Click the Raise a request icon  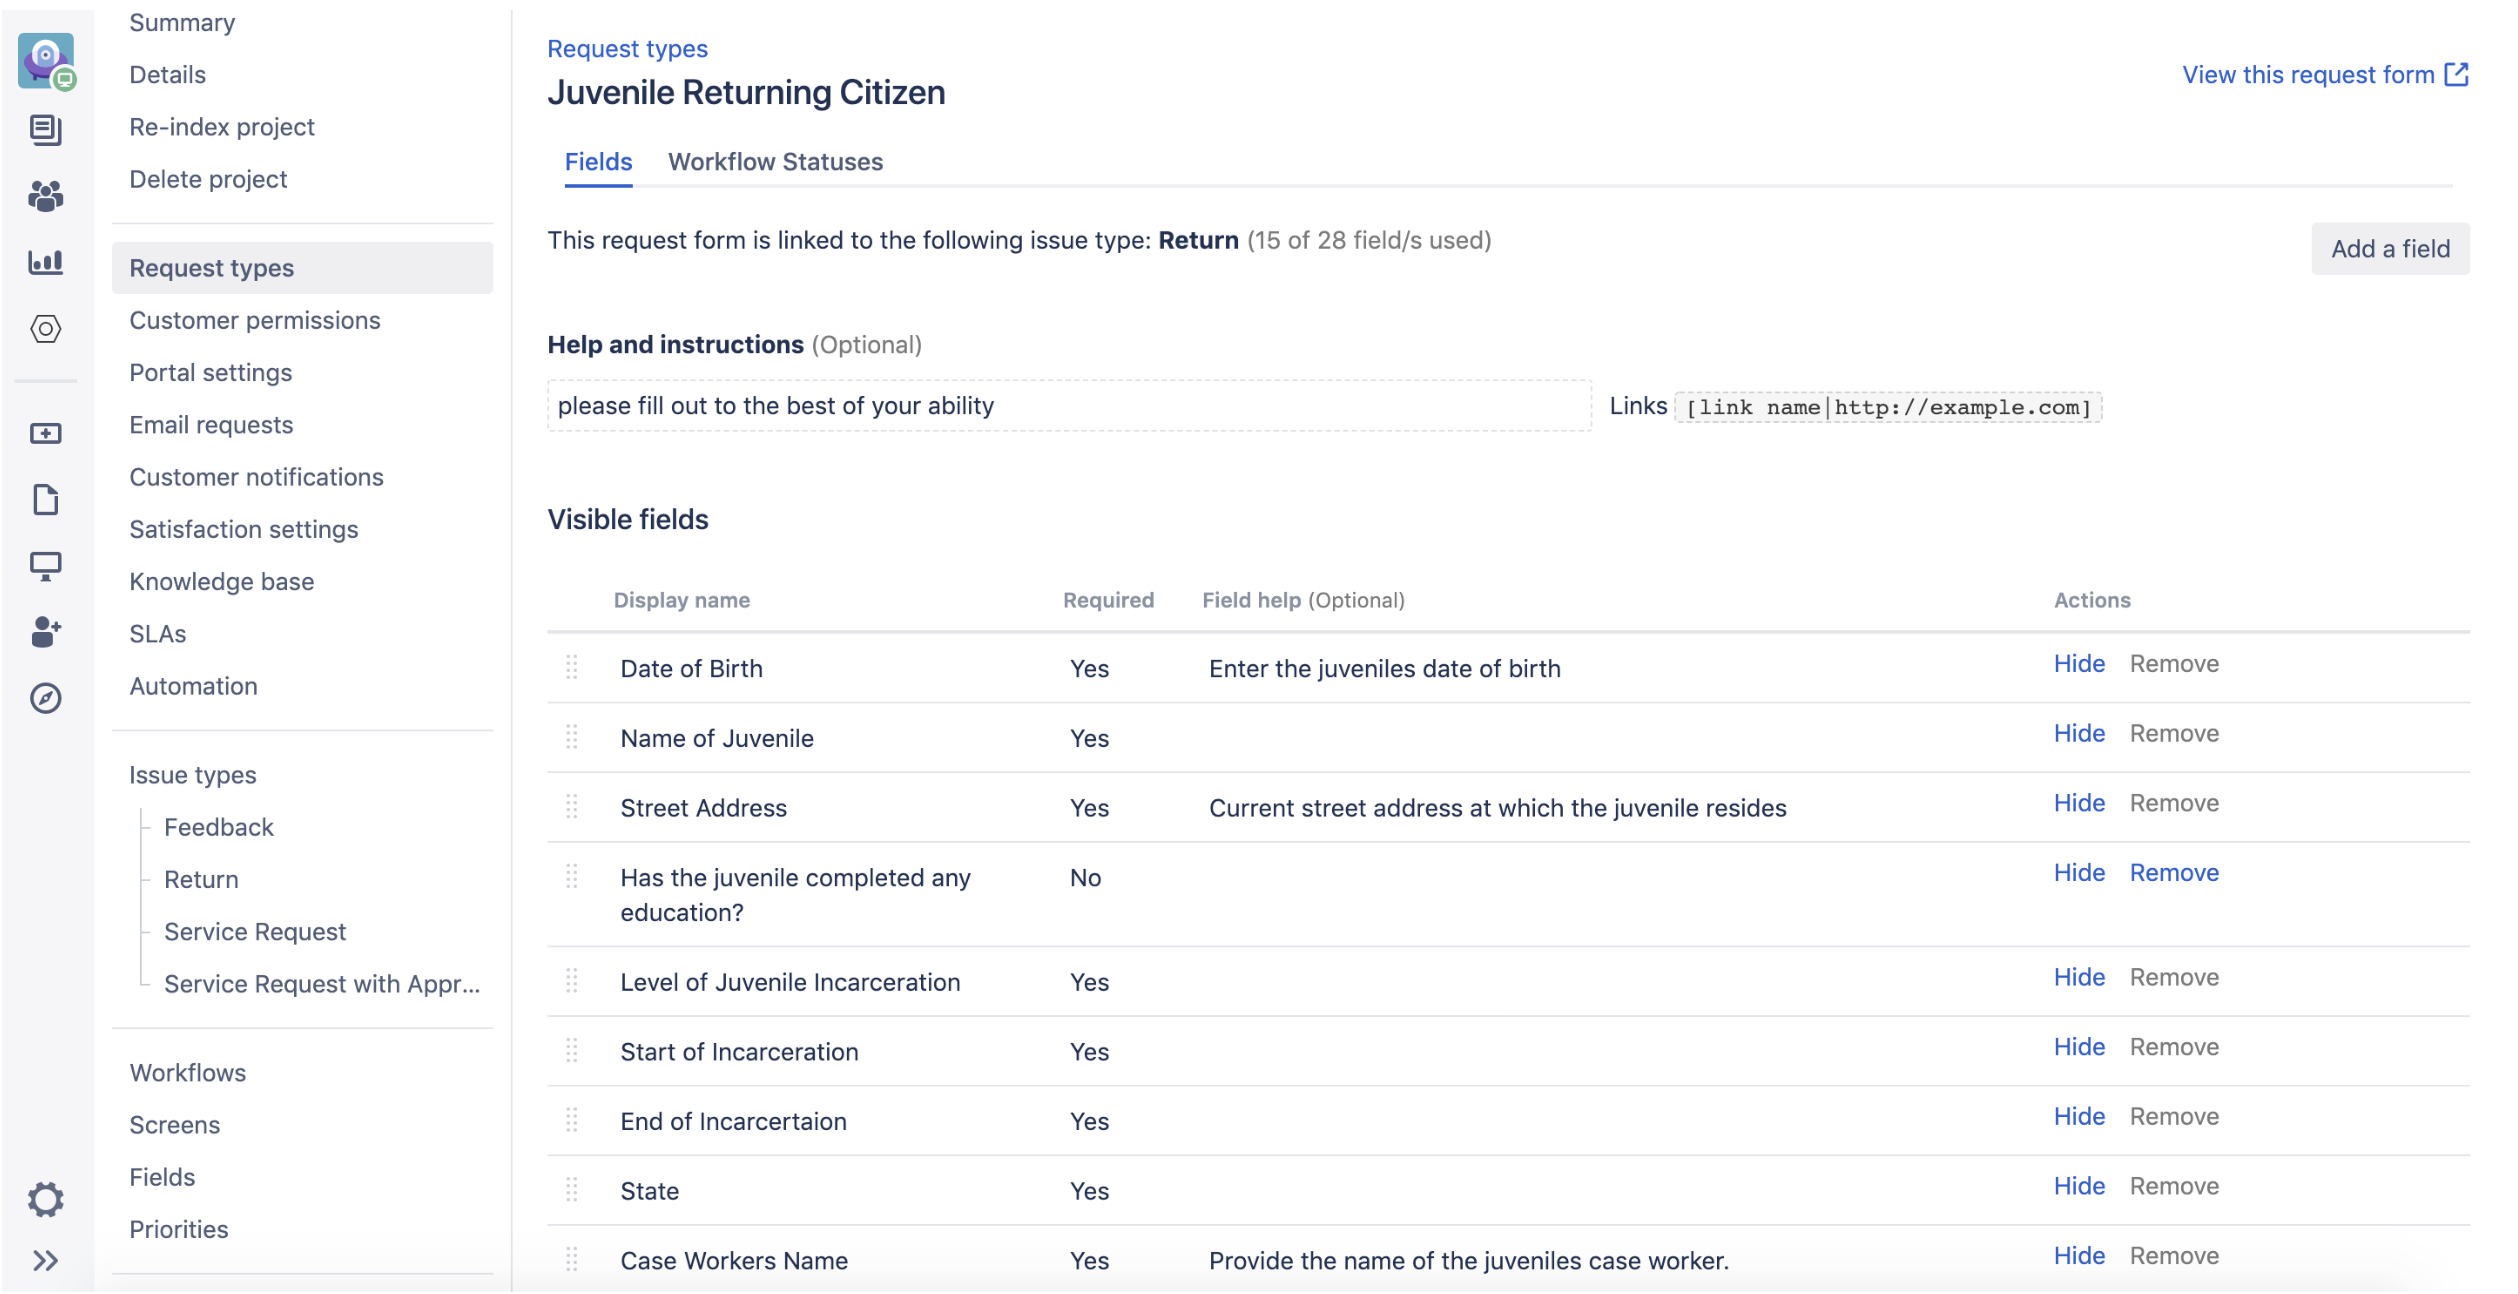(x=46, y=434)
